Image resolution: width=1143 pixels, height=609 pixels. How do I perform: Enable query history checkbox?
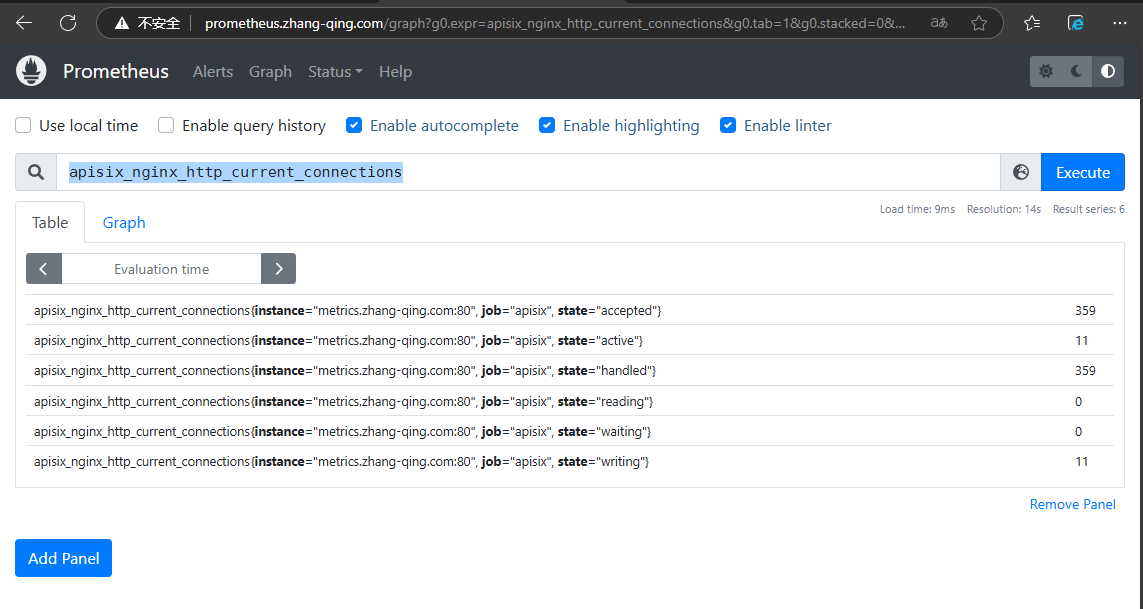point(166,125)
